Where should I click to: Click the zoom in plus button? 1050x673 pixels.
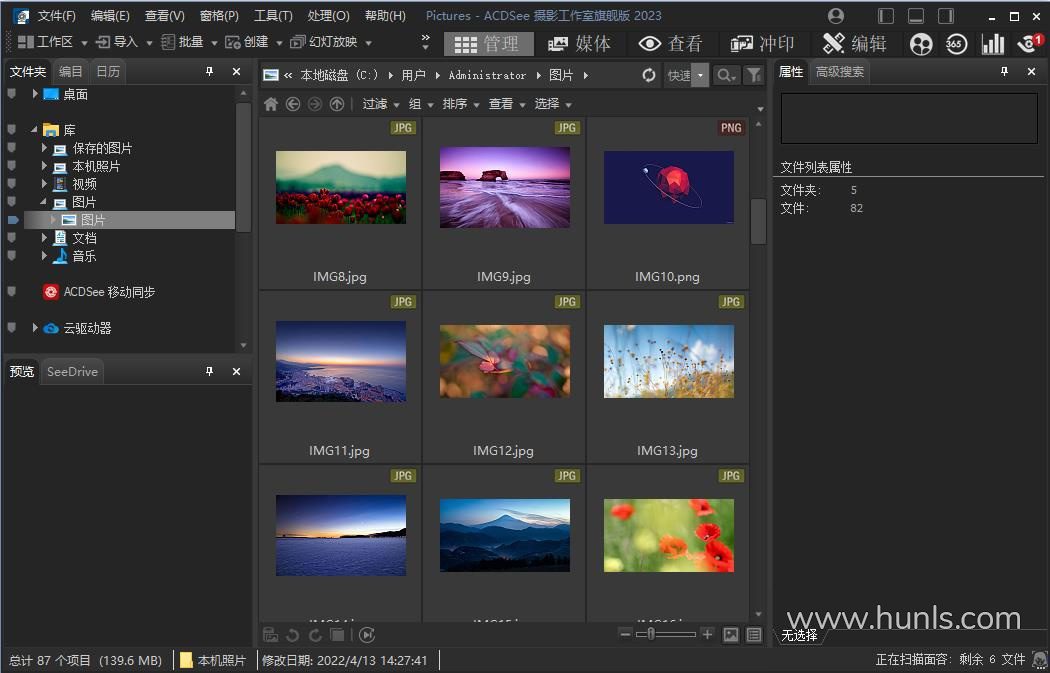707,634
